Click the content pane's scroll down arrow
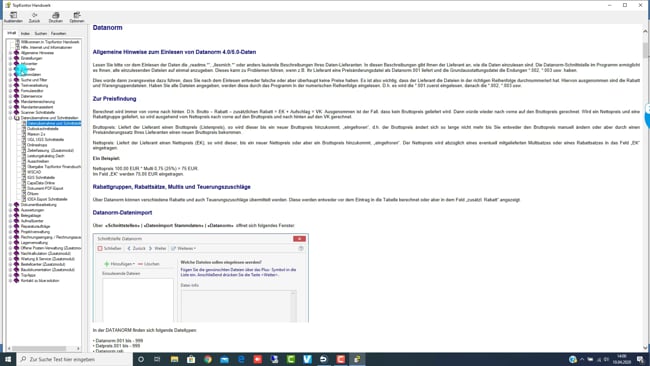The height and width of the screenshot is (366, 650). pos(645,348)
